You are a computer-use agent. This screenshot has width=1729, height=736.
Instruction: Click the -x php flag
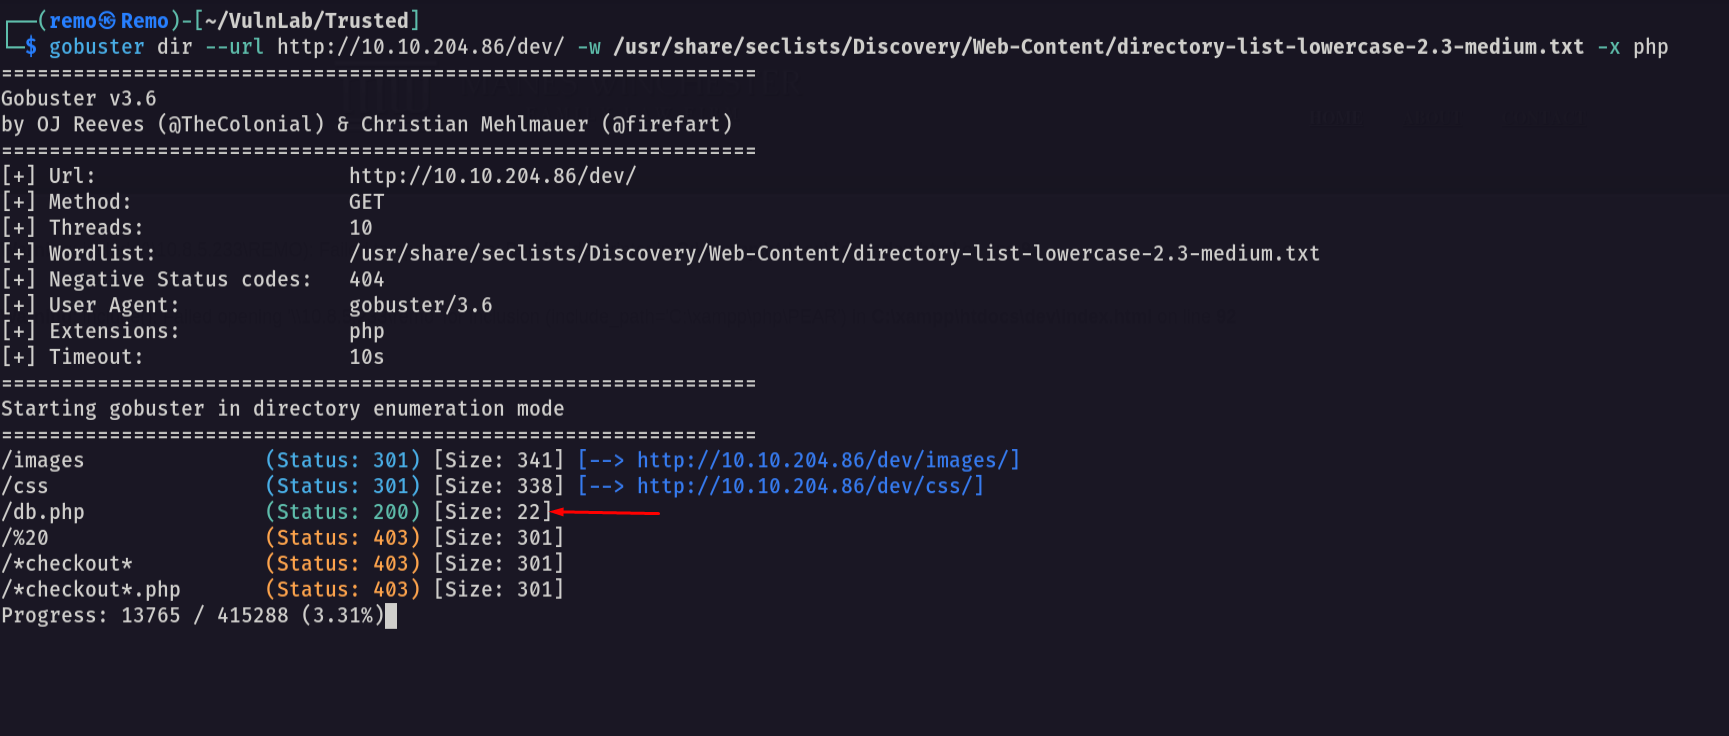tap(1633, 47)
